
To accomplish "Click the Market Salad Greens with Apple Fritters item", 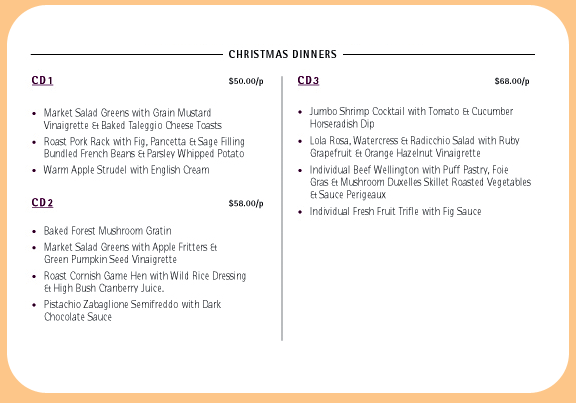I will [130, 253].
